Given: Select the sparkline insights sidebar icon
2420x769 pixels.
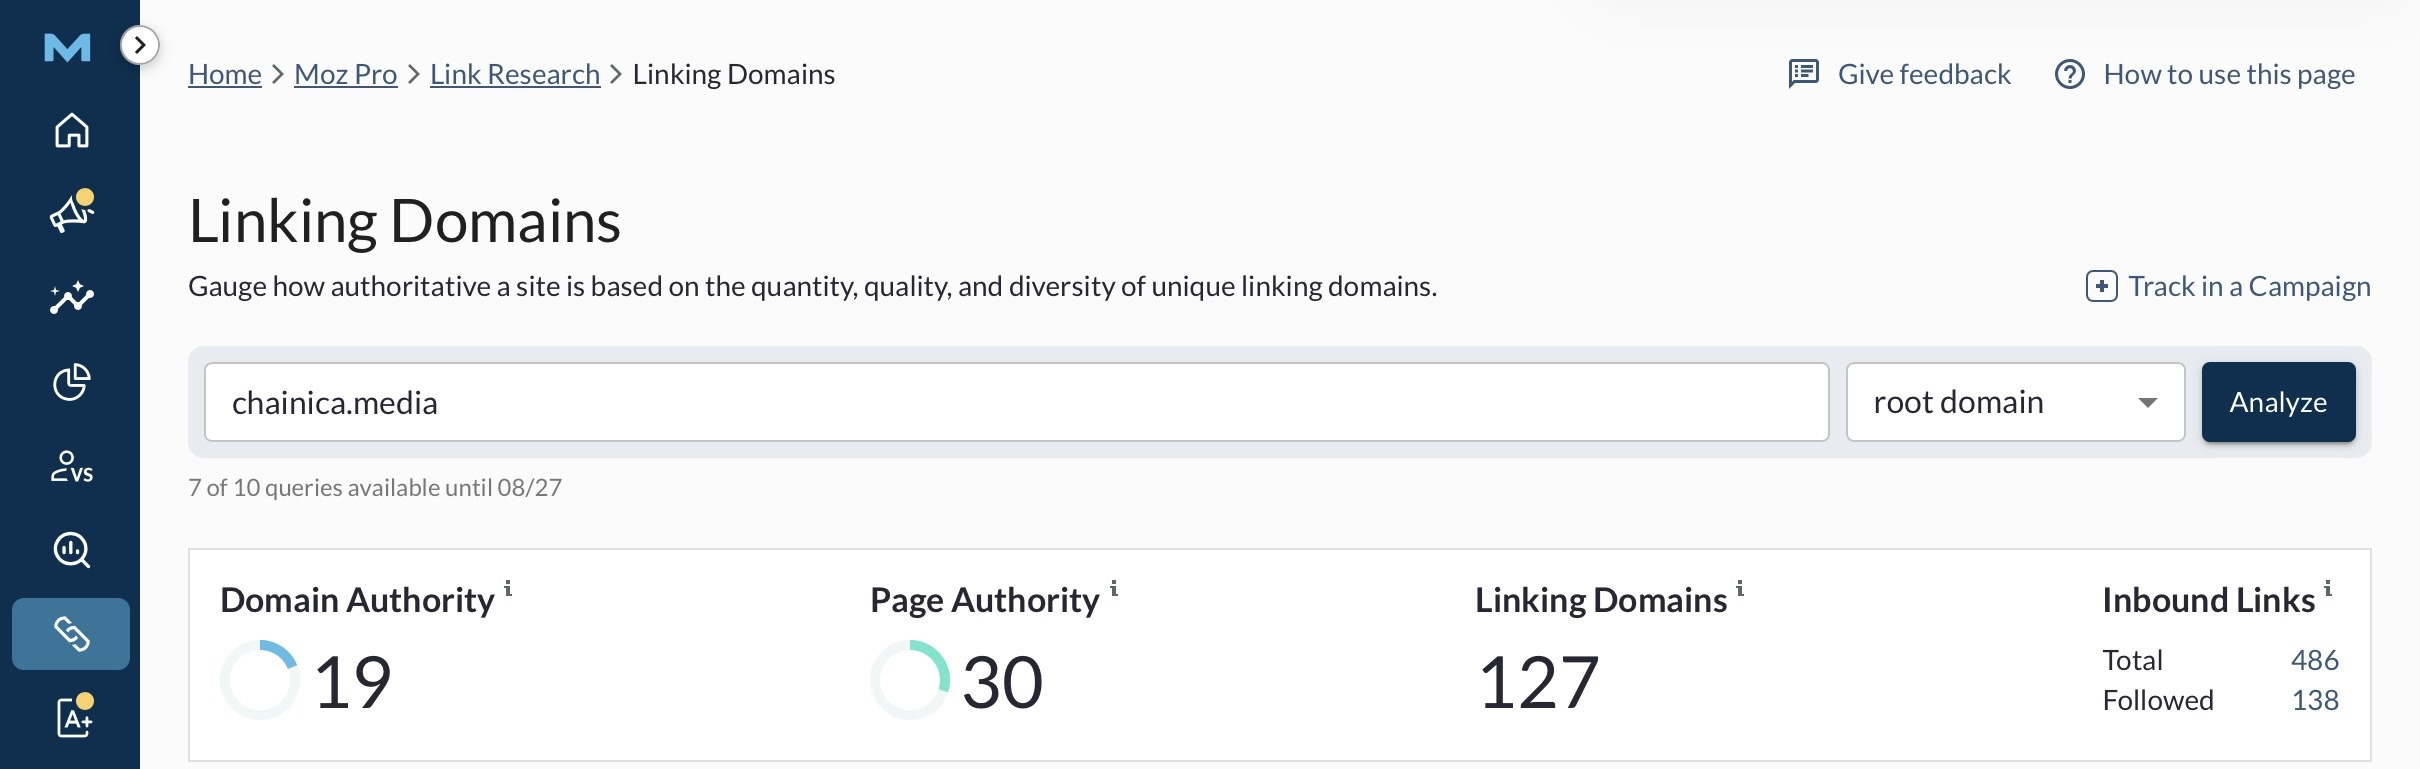Looking at the screenshot, I should [x=71, y=298].
